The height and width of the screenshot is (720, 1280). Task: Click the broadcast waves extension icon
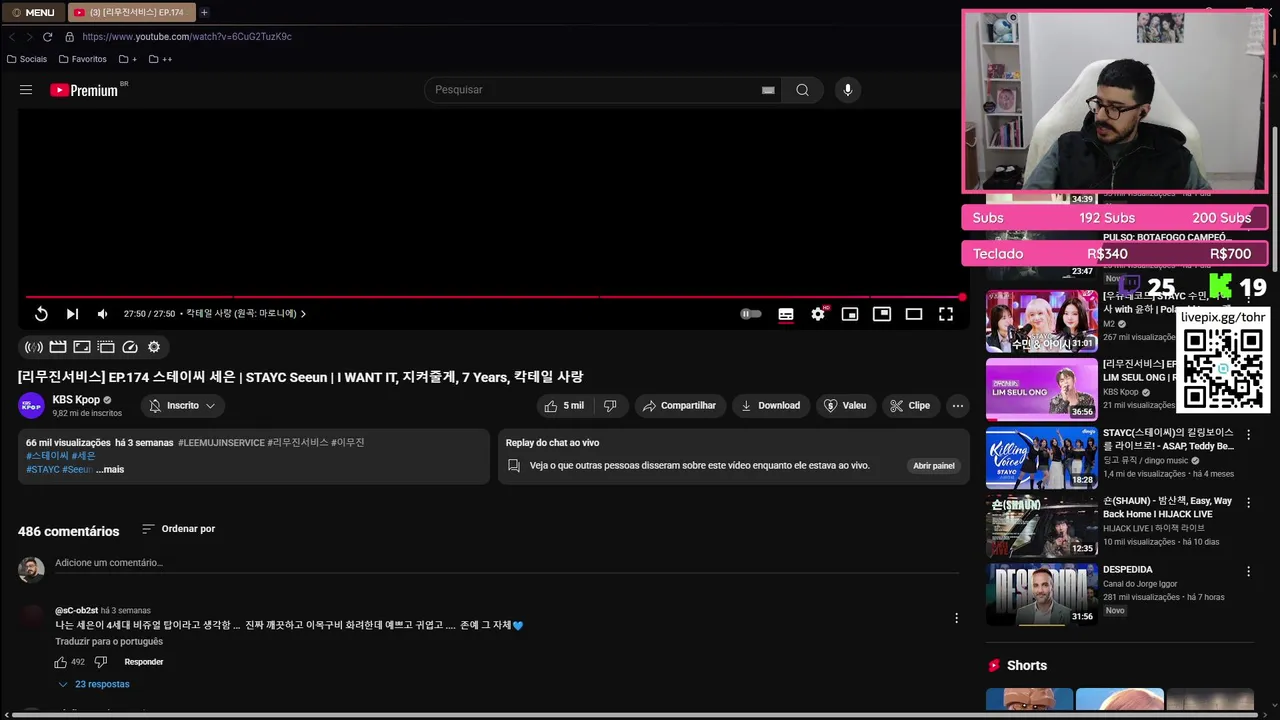point(34,347)
